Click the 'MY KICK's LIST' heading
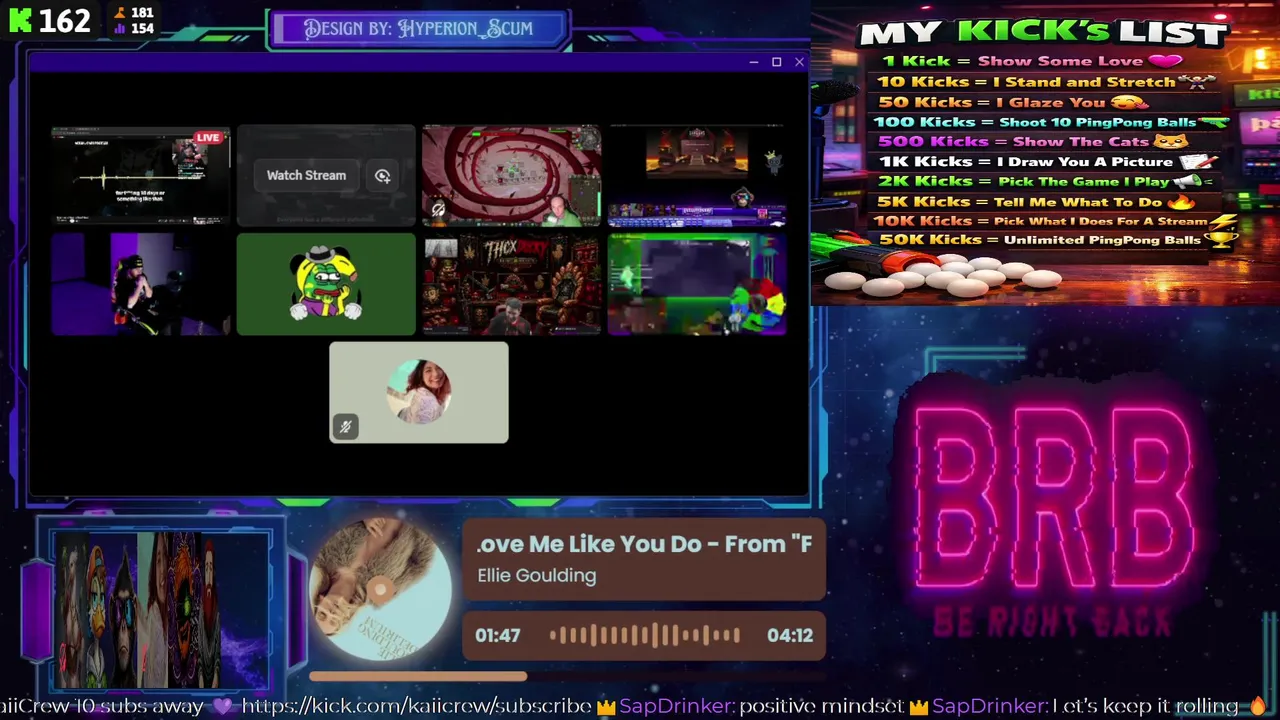Screen dimensions: 1280x720 coord(1043,33)
